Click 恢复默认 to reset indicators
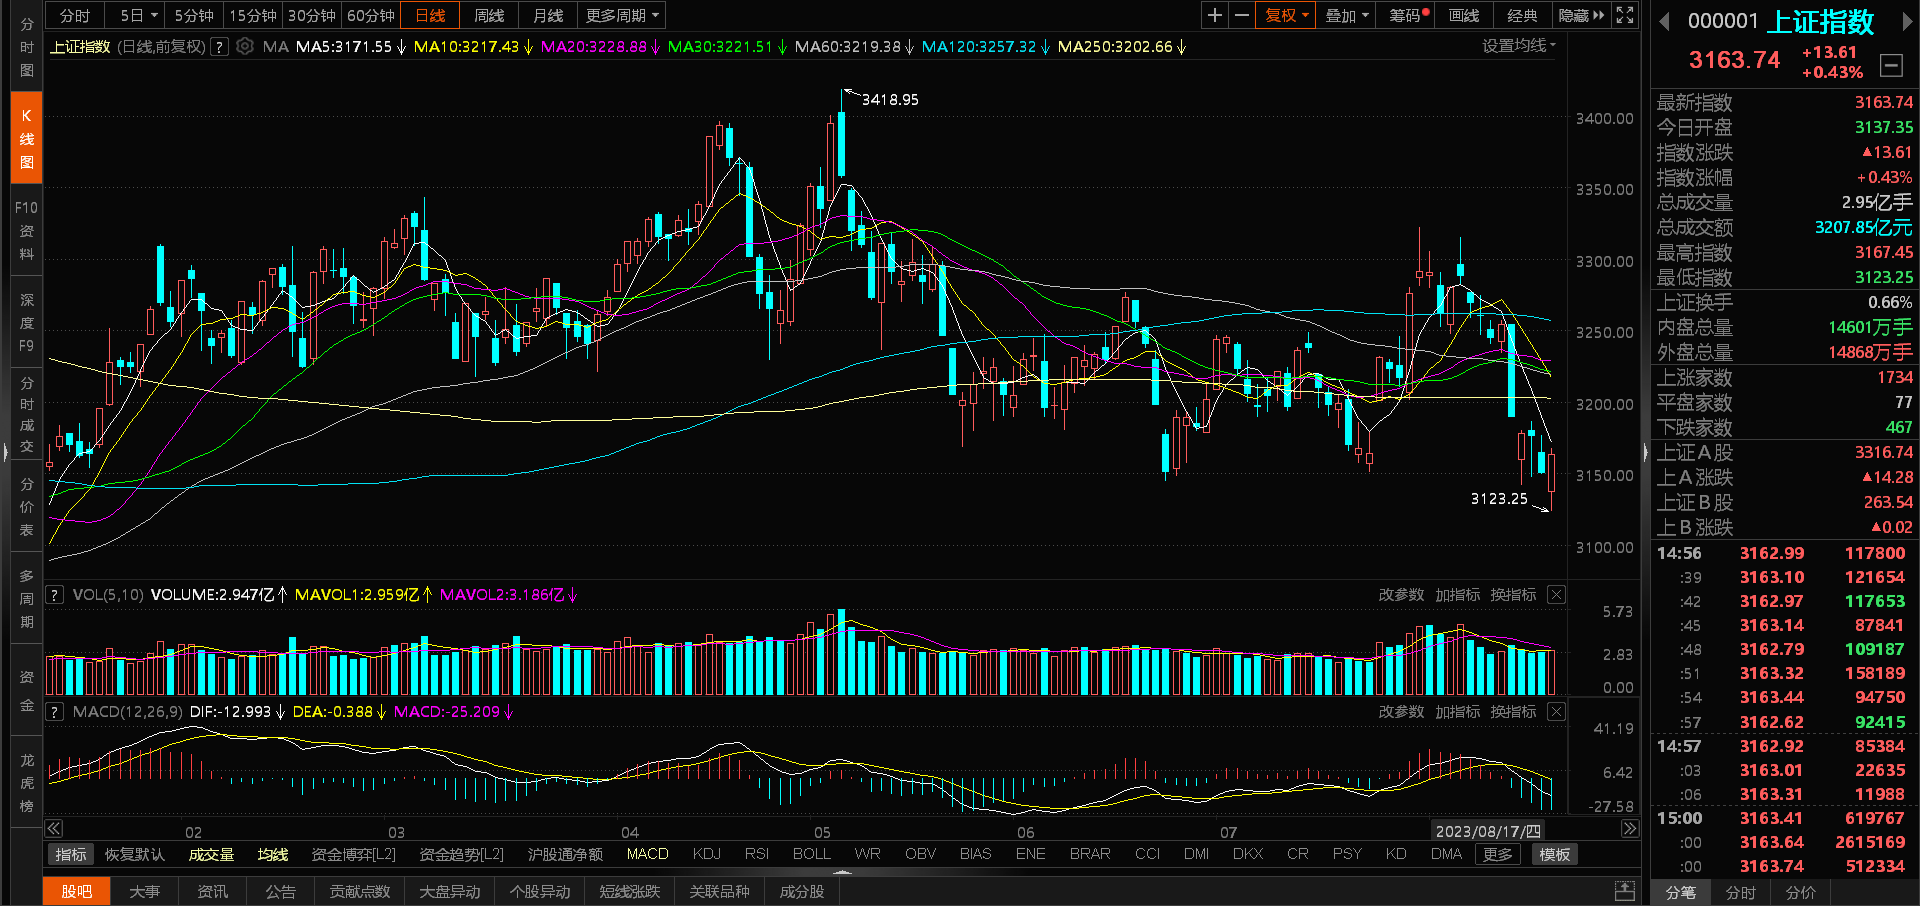This screenshot has width=1920, height=906. point(135,855)
